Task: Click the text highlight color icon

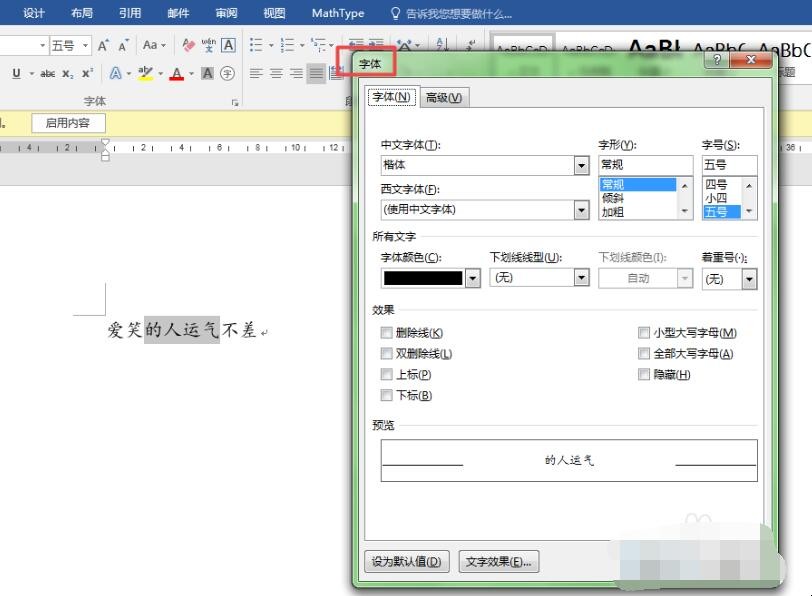Action: [146, 74]
